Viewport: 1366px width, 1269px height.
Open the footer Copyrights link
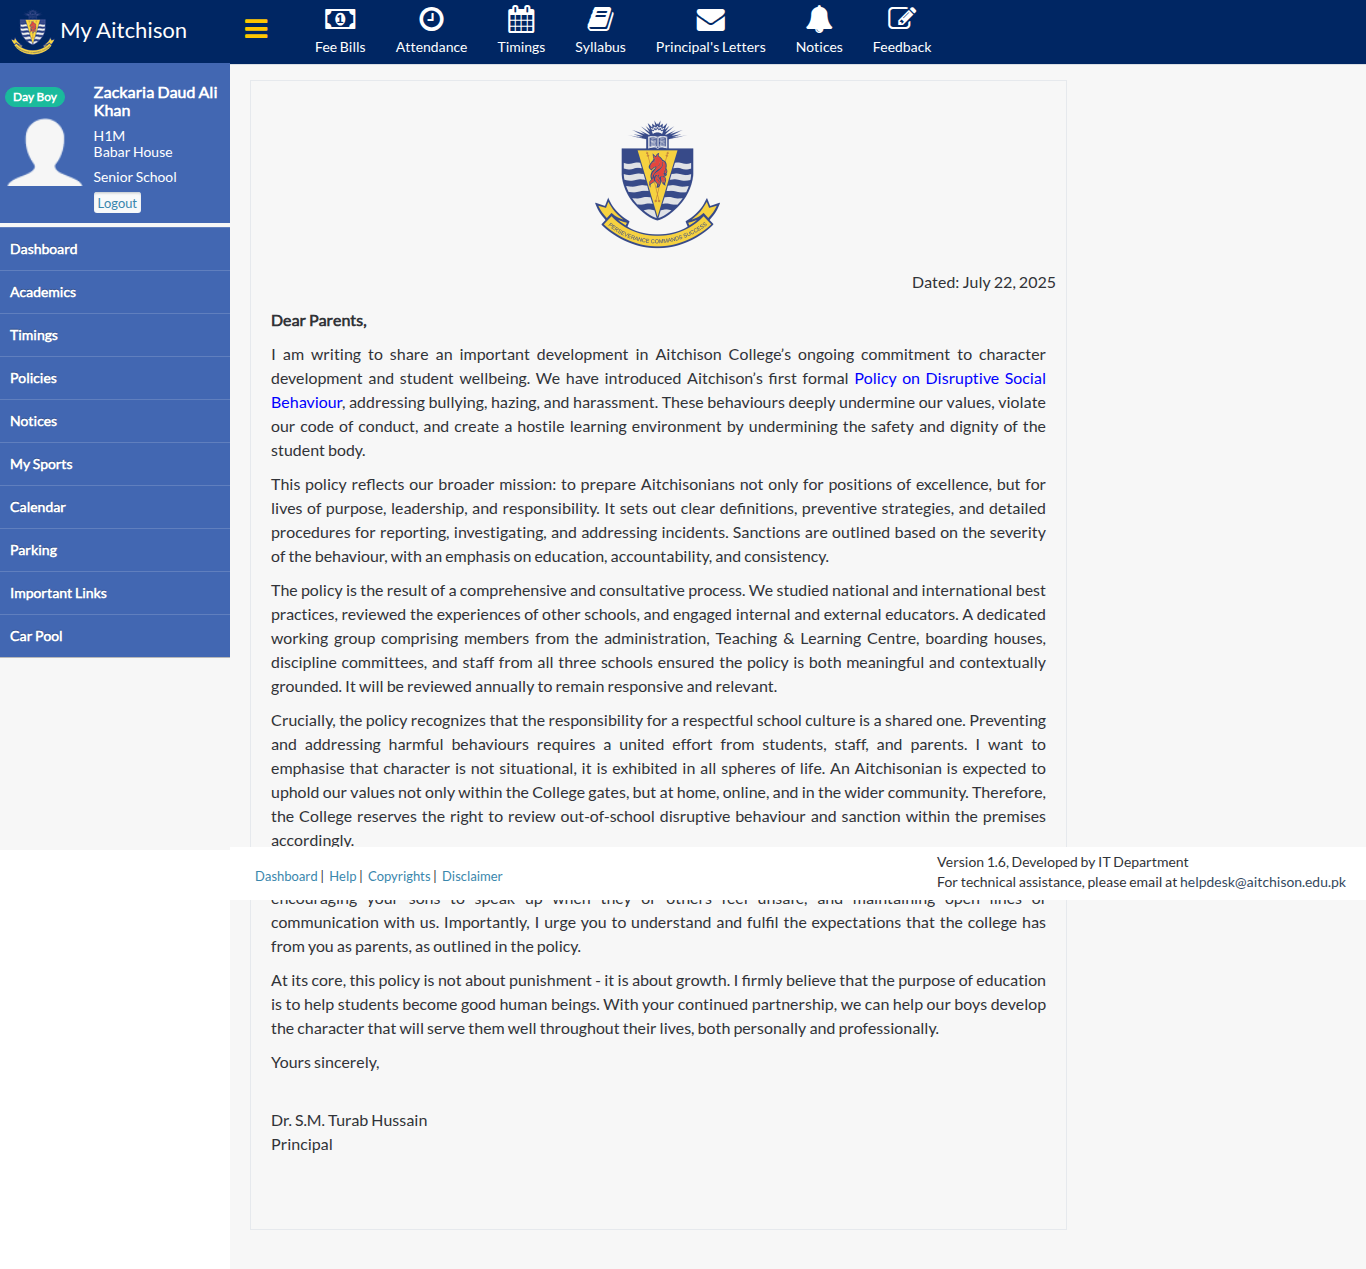[x=399, y=876]
